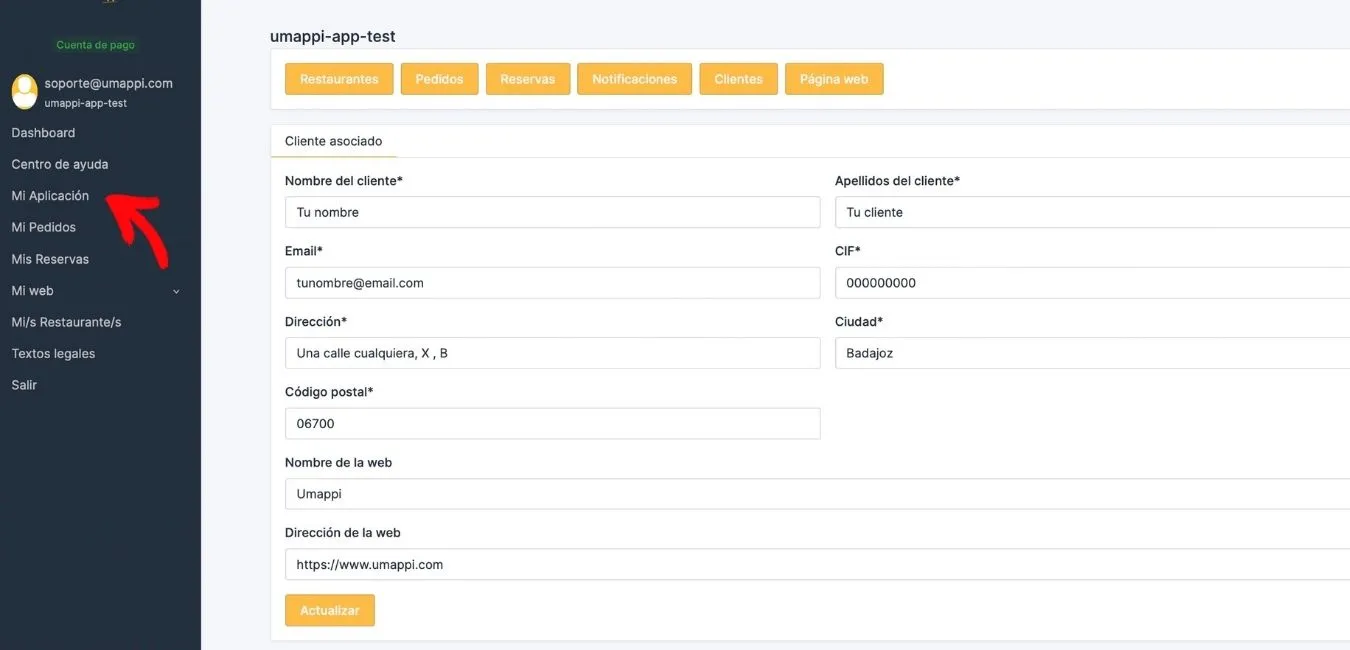Screen dimensions: 1350x650
Task: Click the Email input field
Action: click(552, 283)
